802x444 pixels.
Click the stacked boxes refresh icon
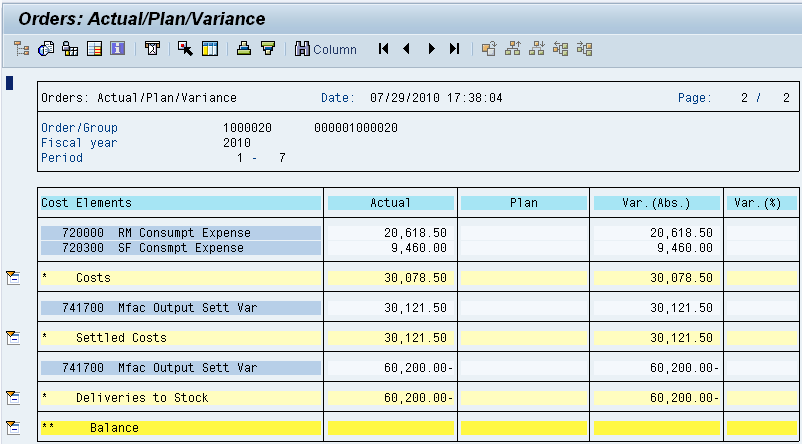(x=489, y=49)
